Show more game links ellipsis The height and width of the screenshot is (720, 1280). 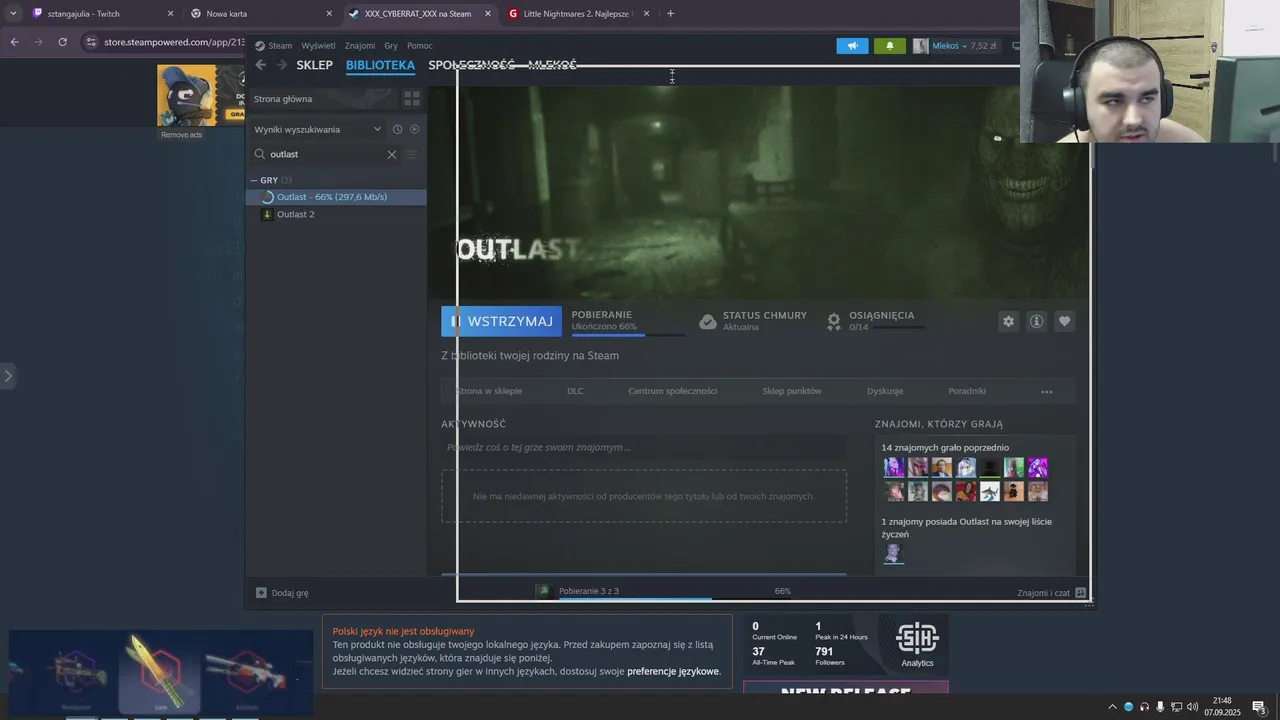tap(1046, 392)
